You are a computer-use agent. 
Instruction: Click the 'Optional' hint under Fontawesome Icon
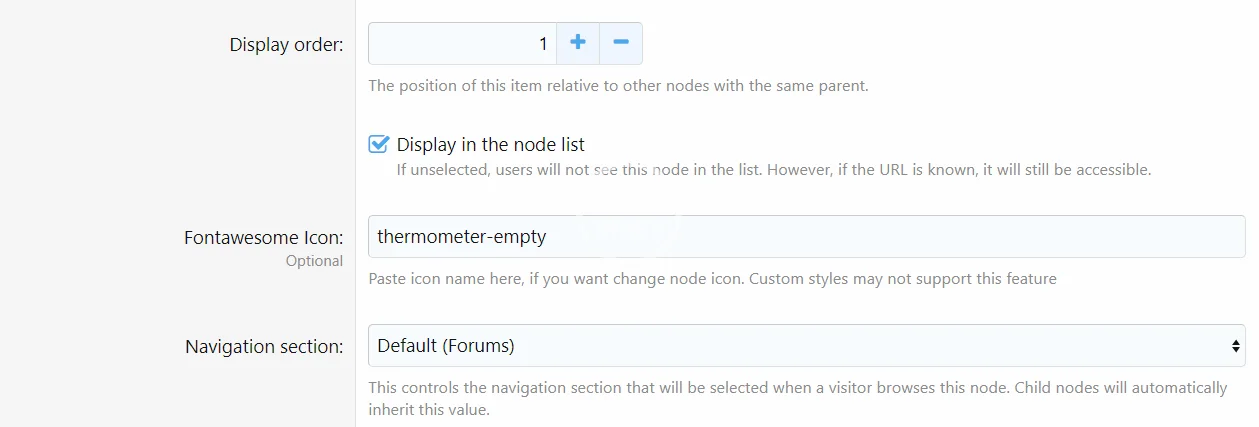tap(314, 261)
